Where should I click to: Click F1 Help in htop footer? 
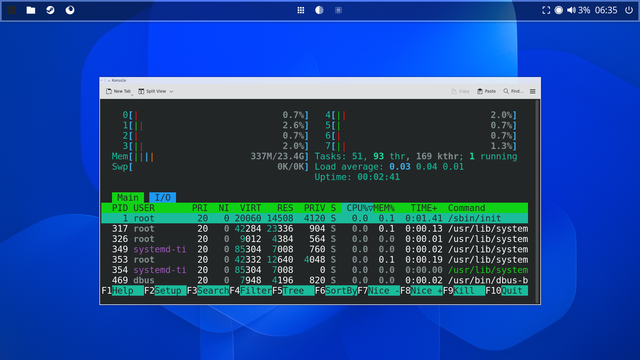click(x=122, y=291)
